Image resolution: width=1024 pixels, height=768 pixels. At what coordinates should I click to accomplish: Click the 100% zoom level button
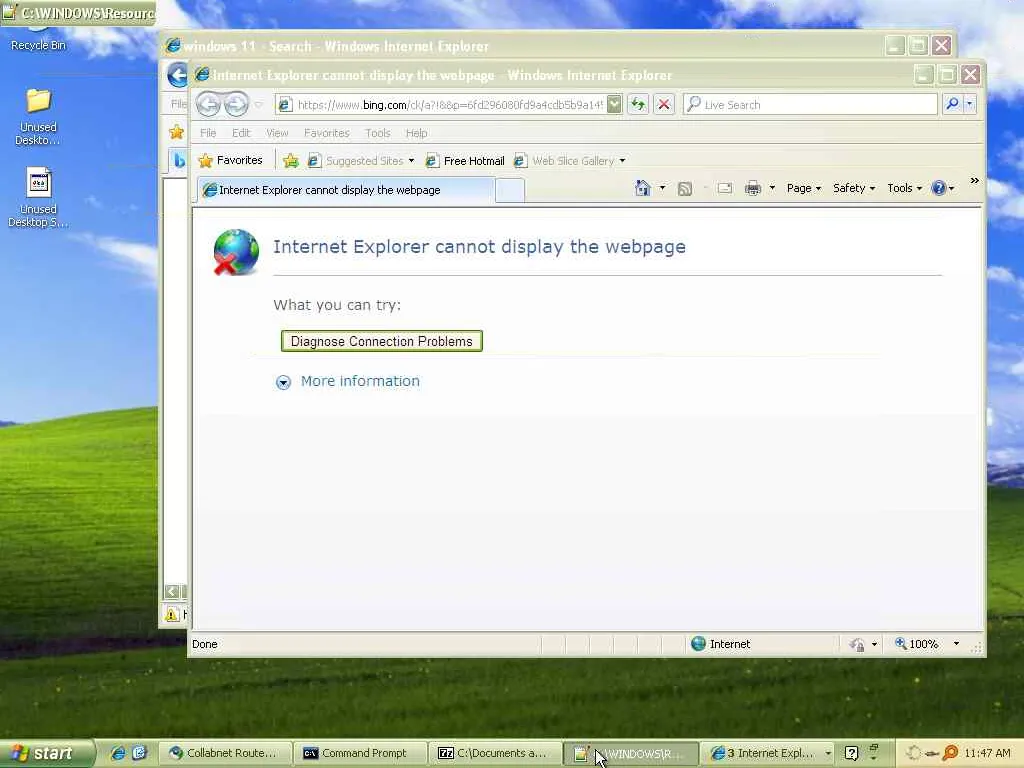[x=917, y=644]
